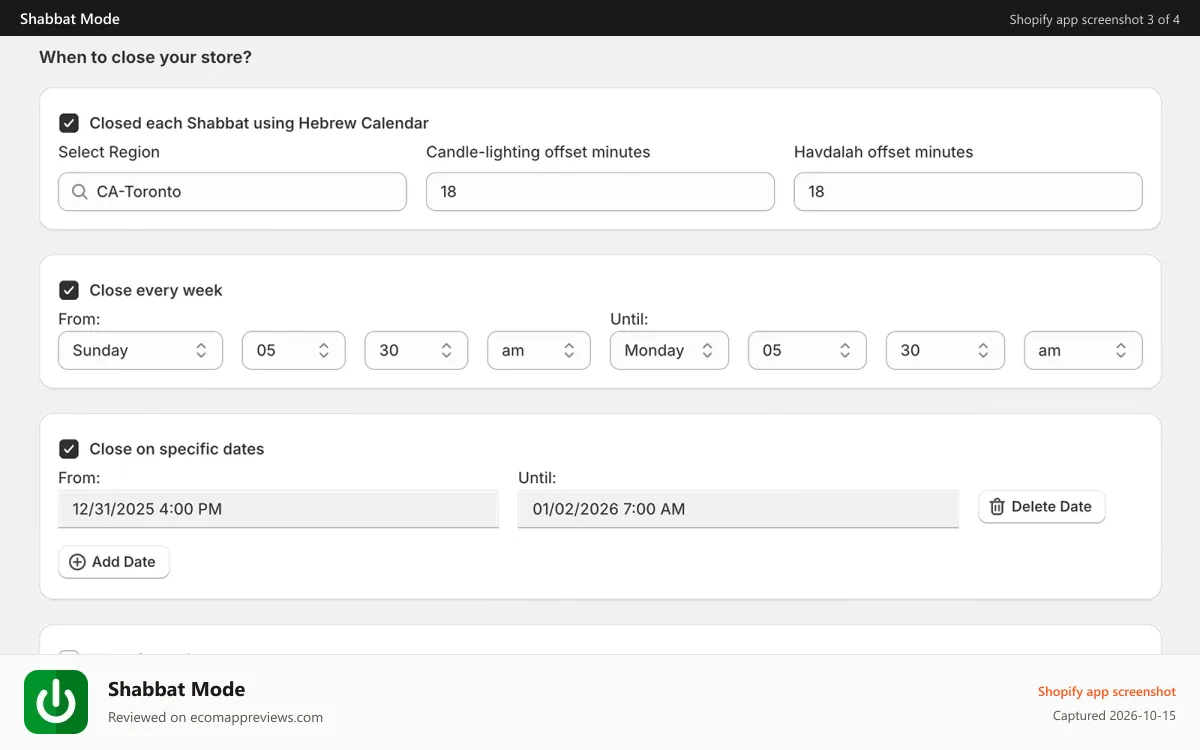This screenshot has width=1200, height=750.
Task: Click the search icon in Select Region field
Action: (79, 191)
